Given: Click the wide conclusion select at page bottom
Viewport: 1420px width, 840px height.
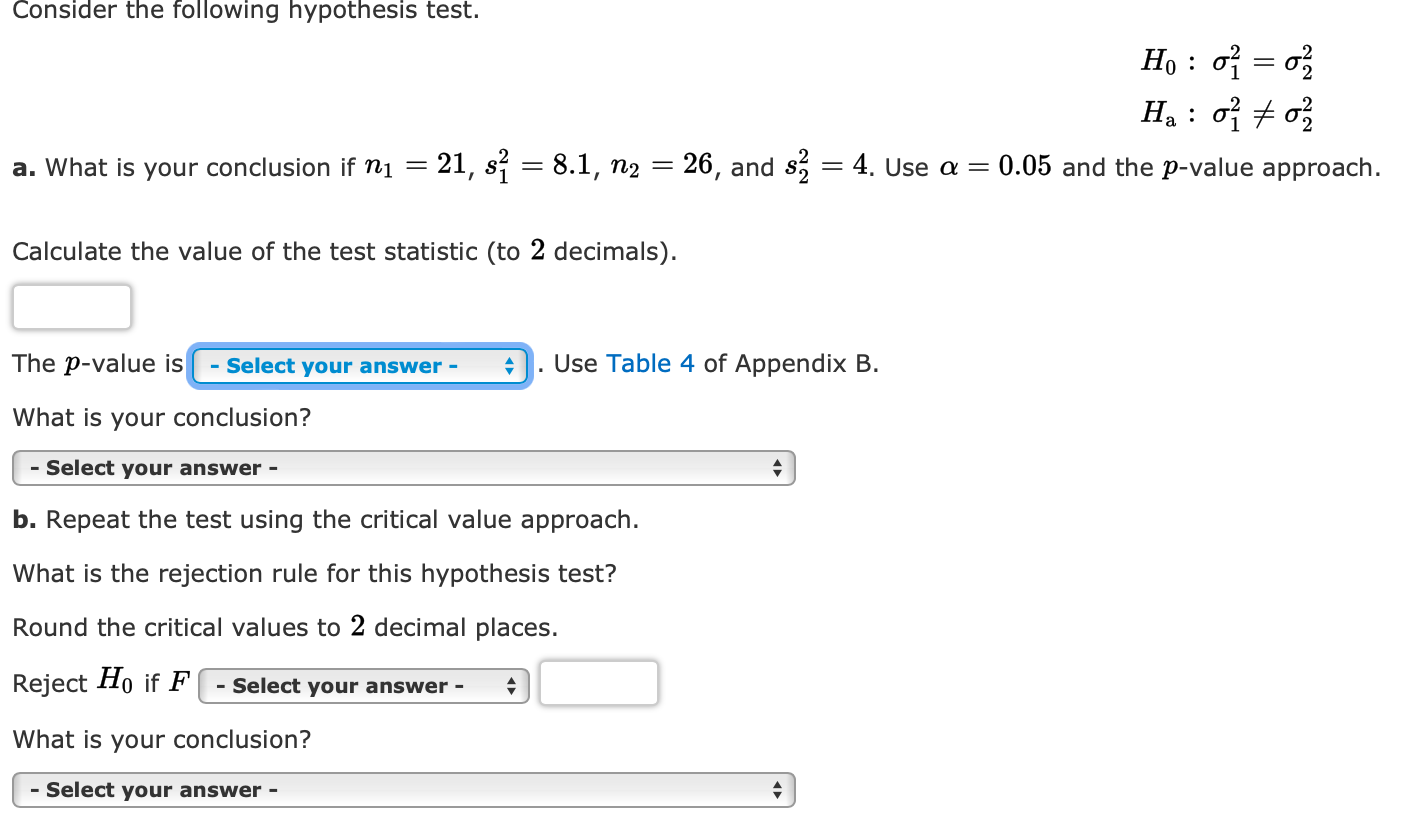Looking at the screenshot, I should (x=403, y=789).
